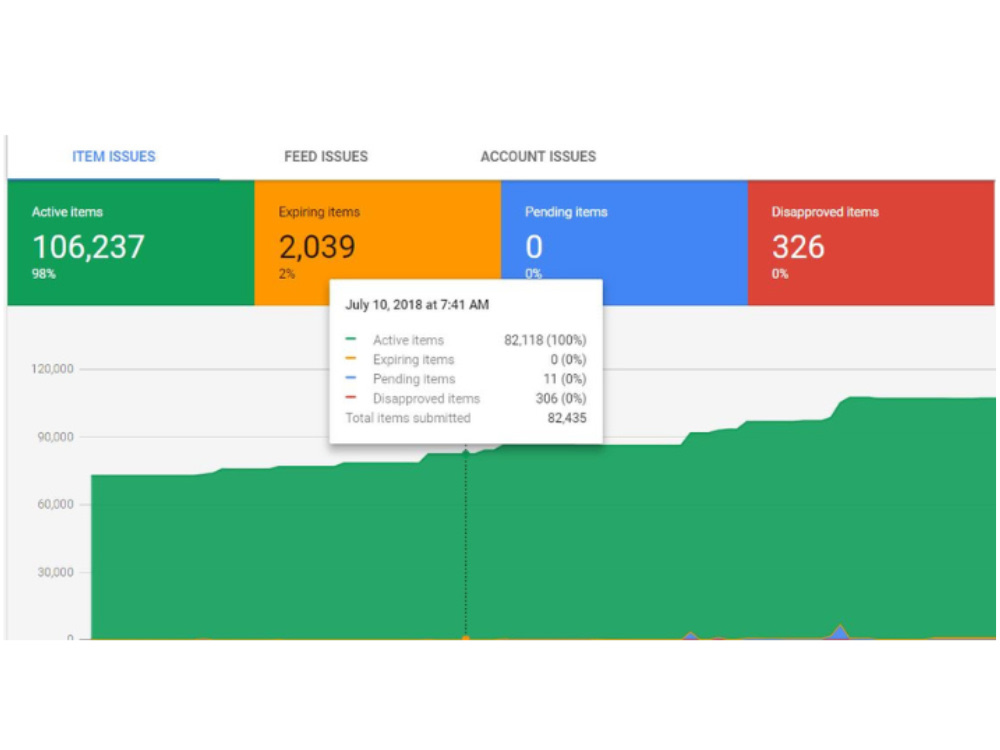This screenshot has width=1000, height=750.
Task: Click the large blue pending spike on chart
Action: [x=841, y=631]
